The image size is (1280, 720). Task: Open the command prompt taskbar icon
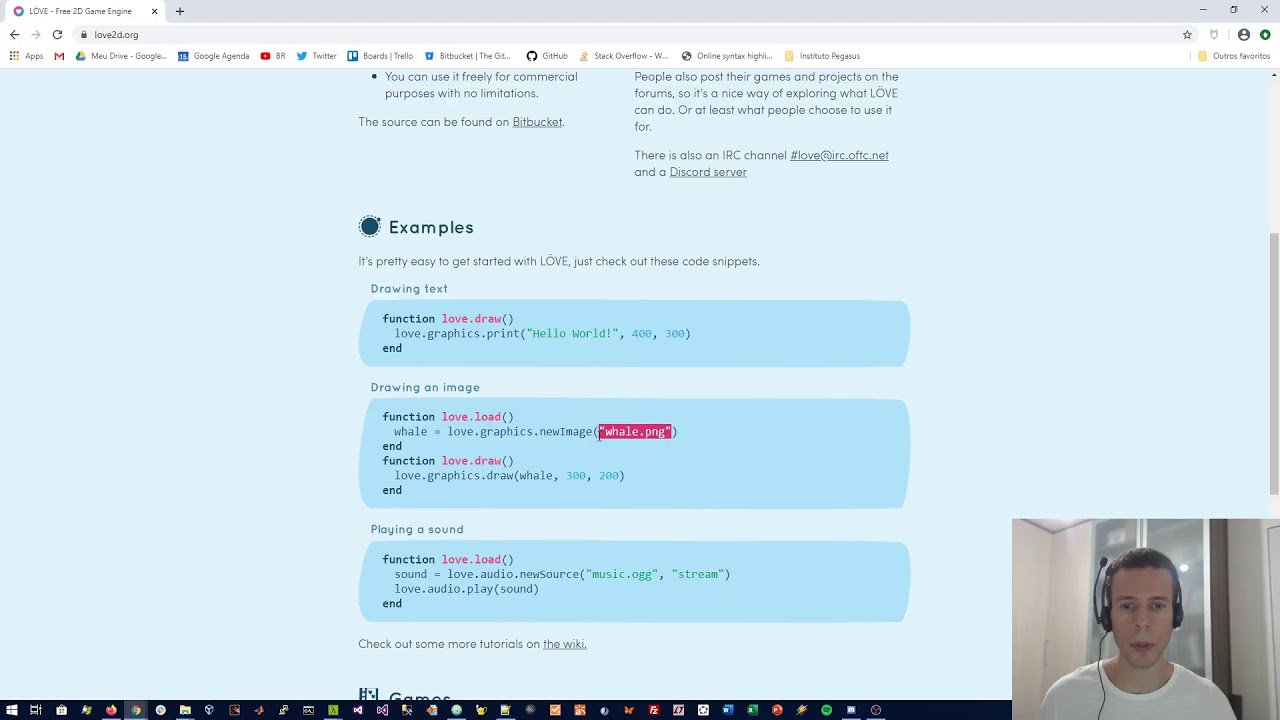[x=308, y=710]
